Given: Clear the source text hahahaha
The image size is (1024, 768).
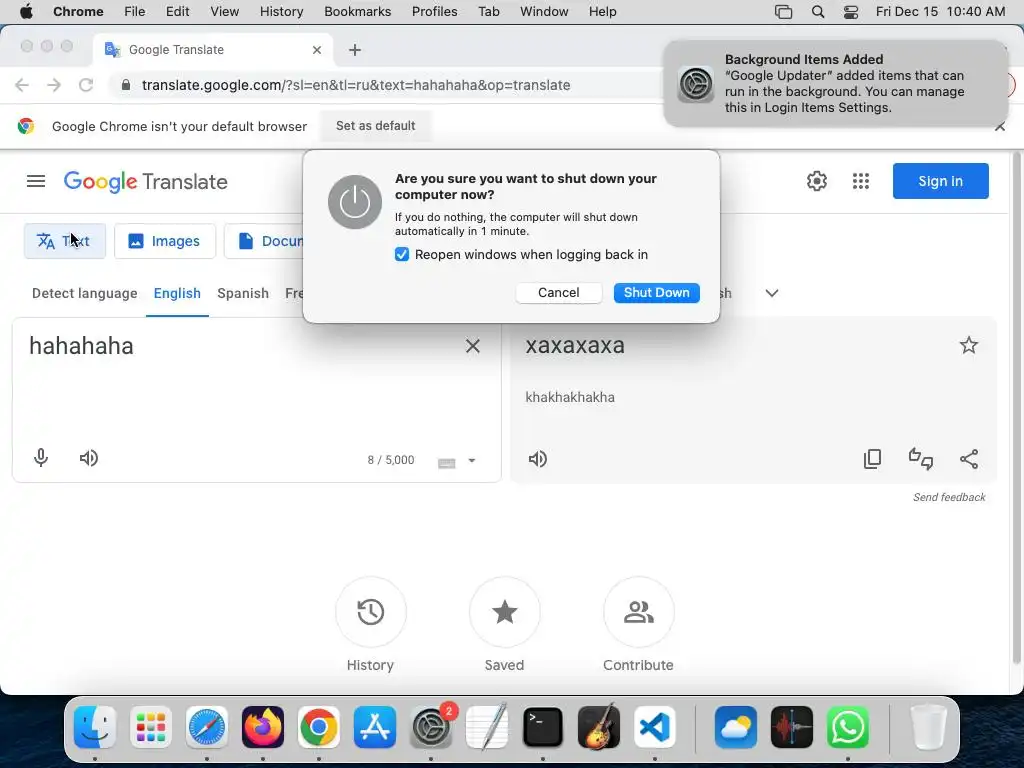Looking at the screenshot, I should click(473, 346).
